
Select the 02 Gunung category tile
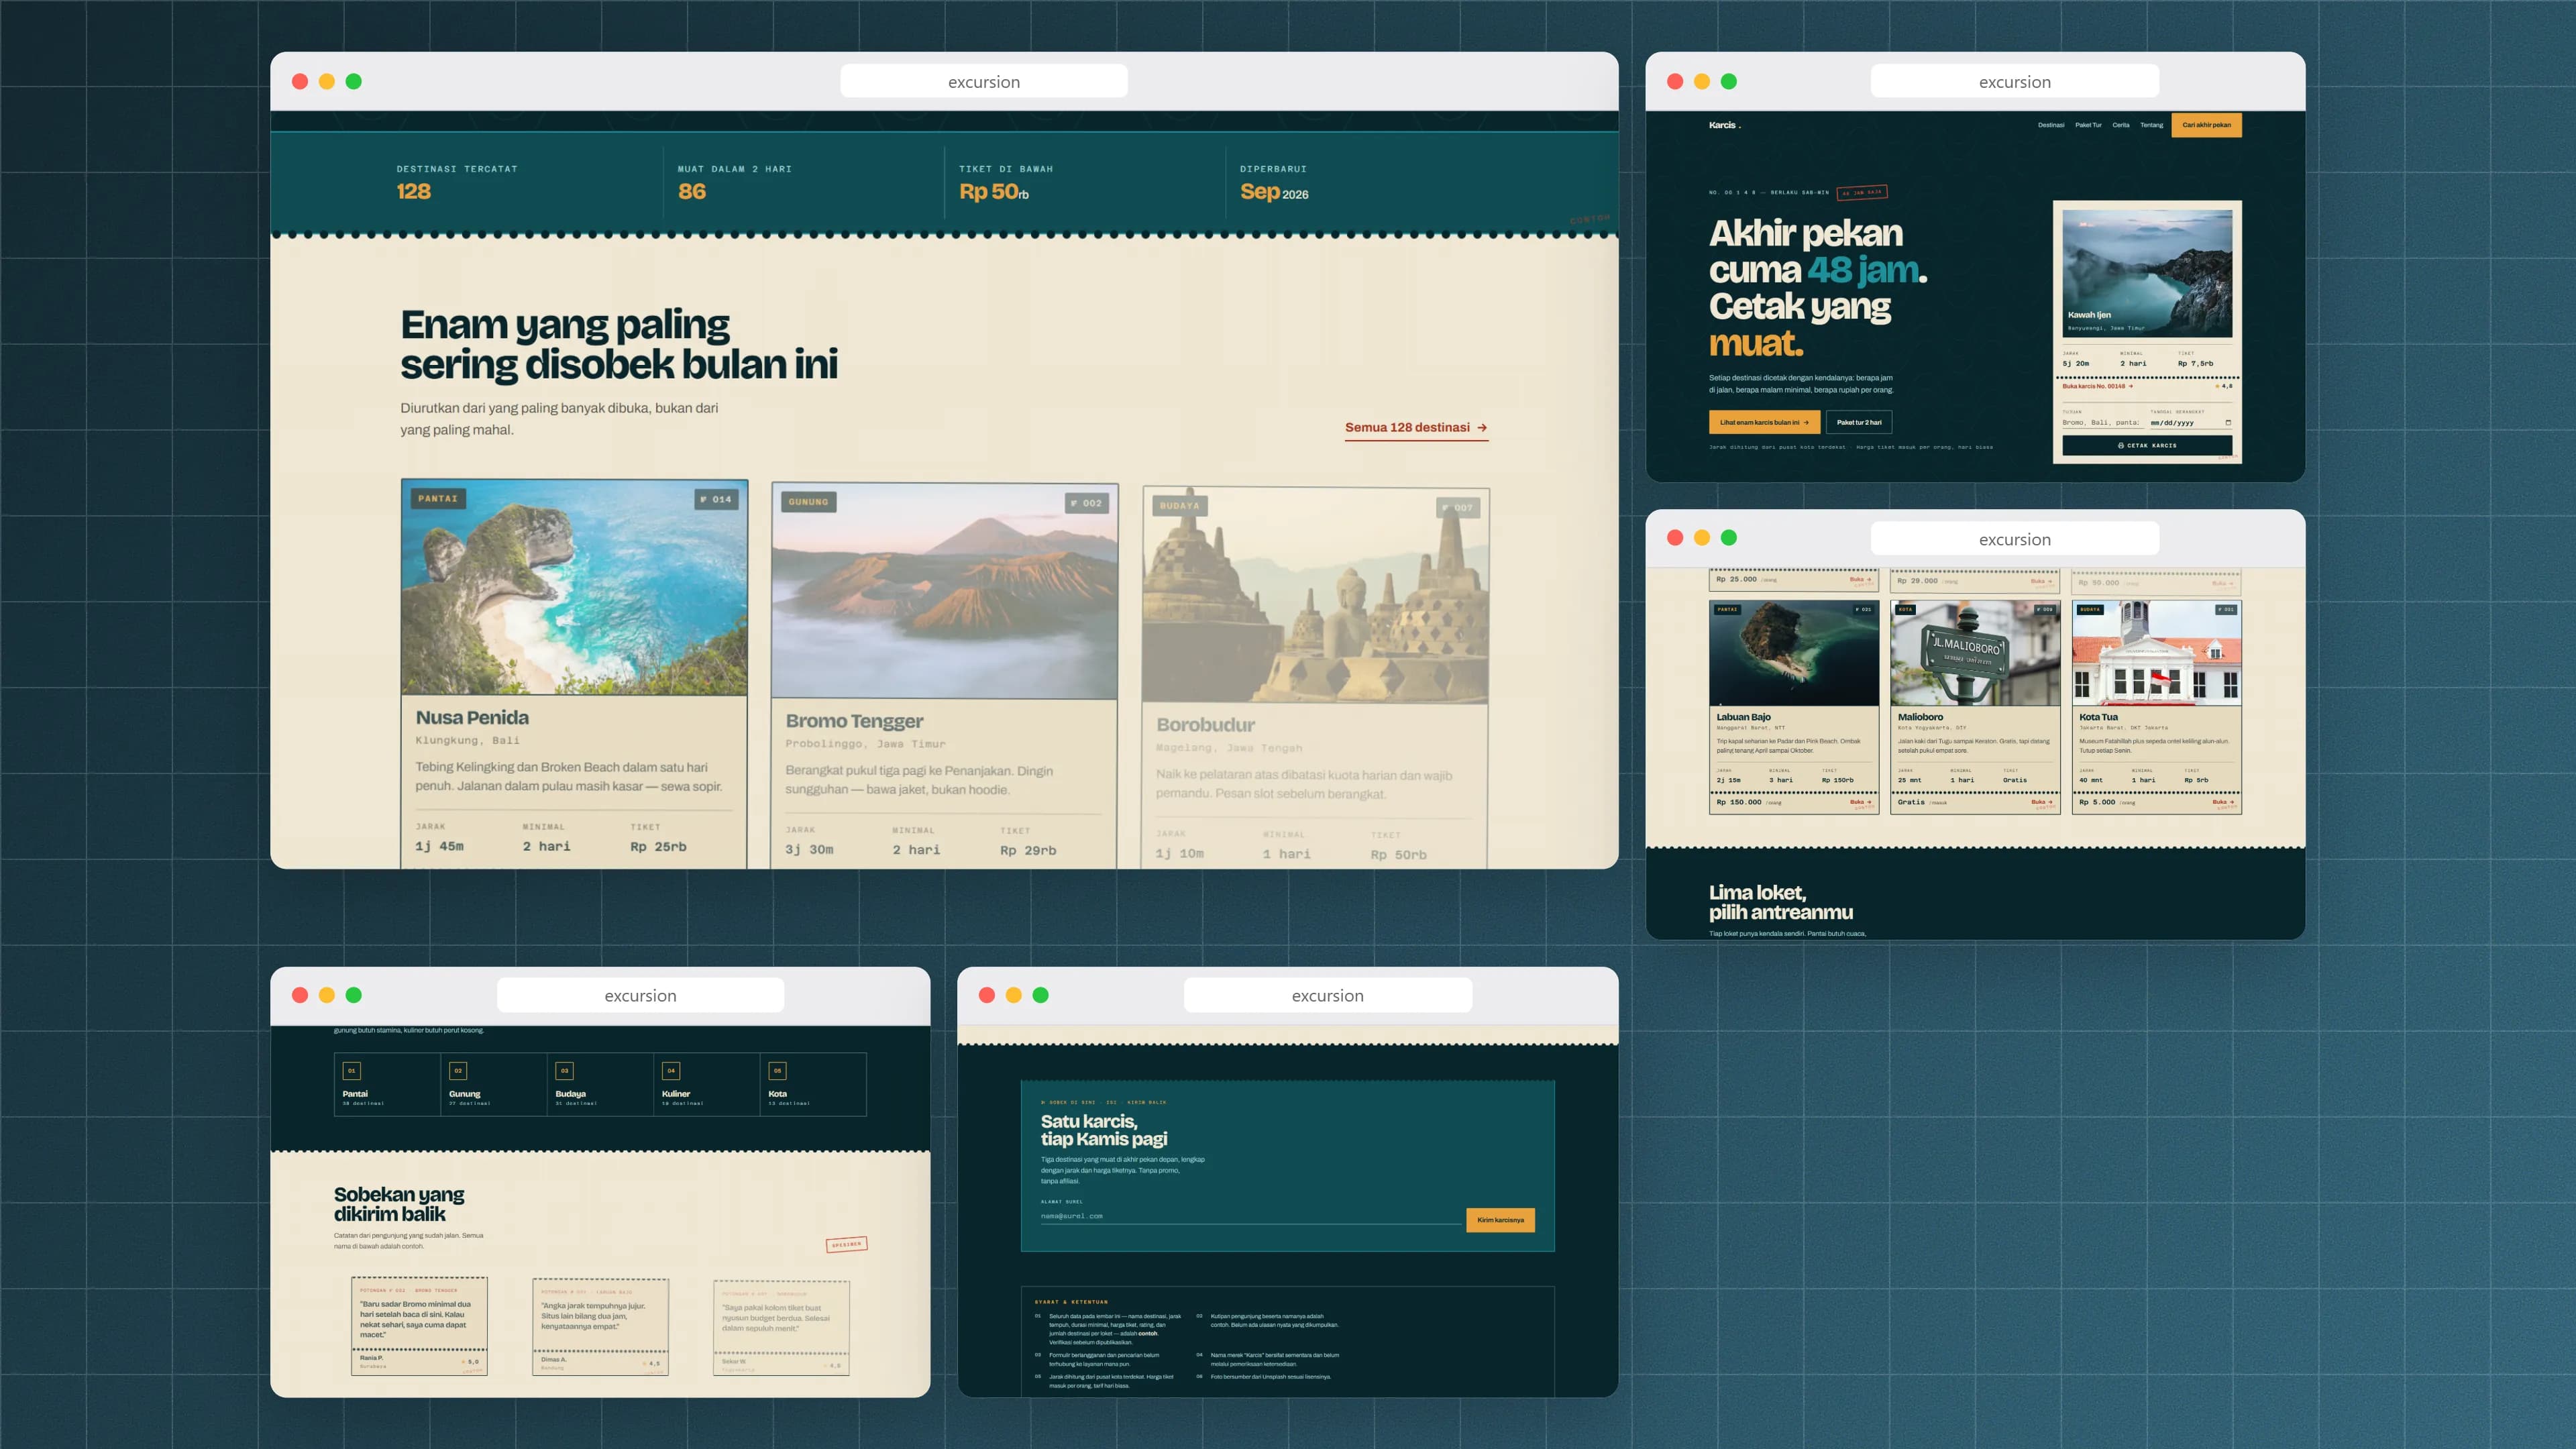click(494, 1084)
